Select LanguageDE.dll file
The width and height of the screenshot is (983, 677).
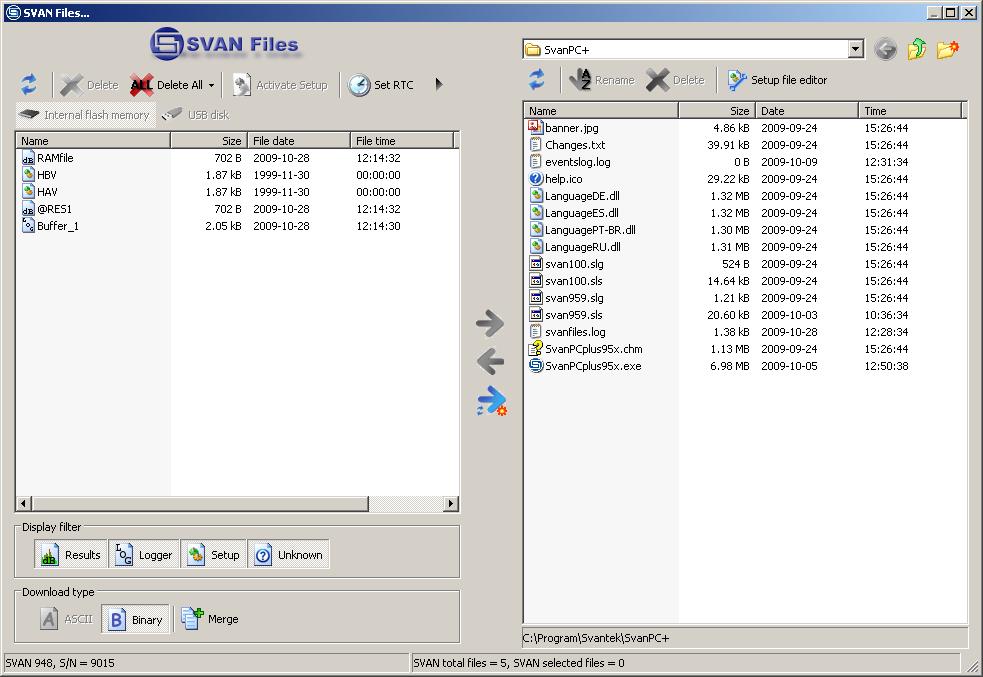(x=574, y=196)
